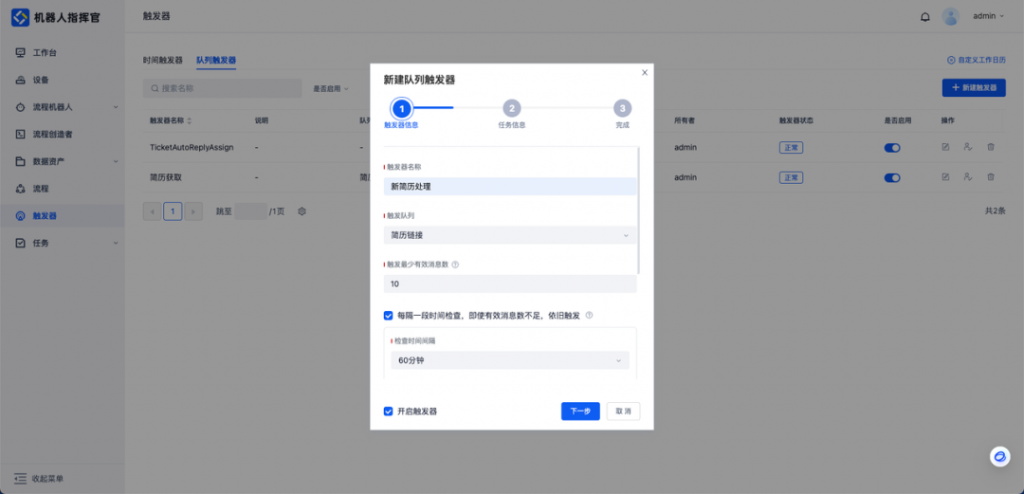This screenshot has height=494, width=1024.
Task: Uncheck 每隔一段时间检查 checkbox
Action: coord(389,315)
